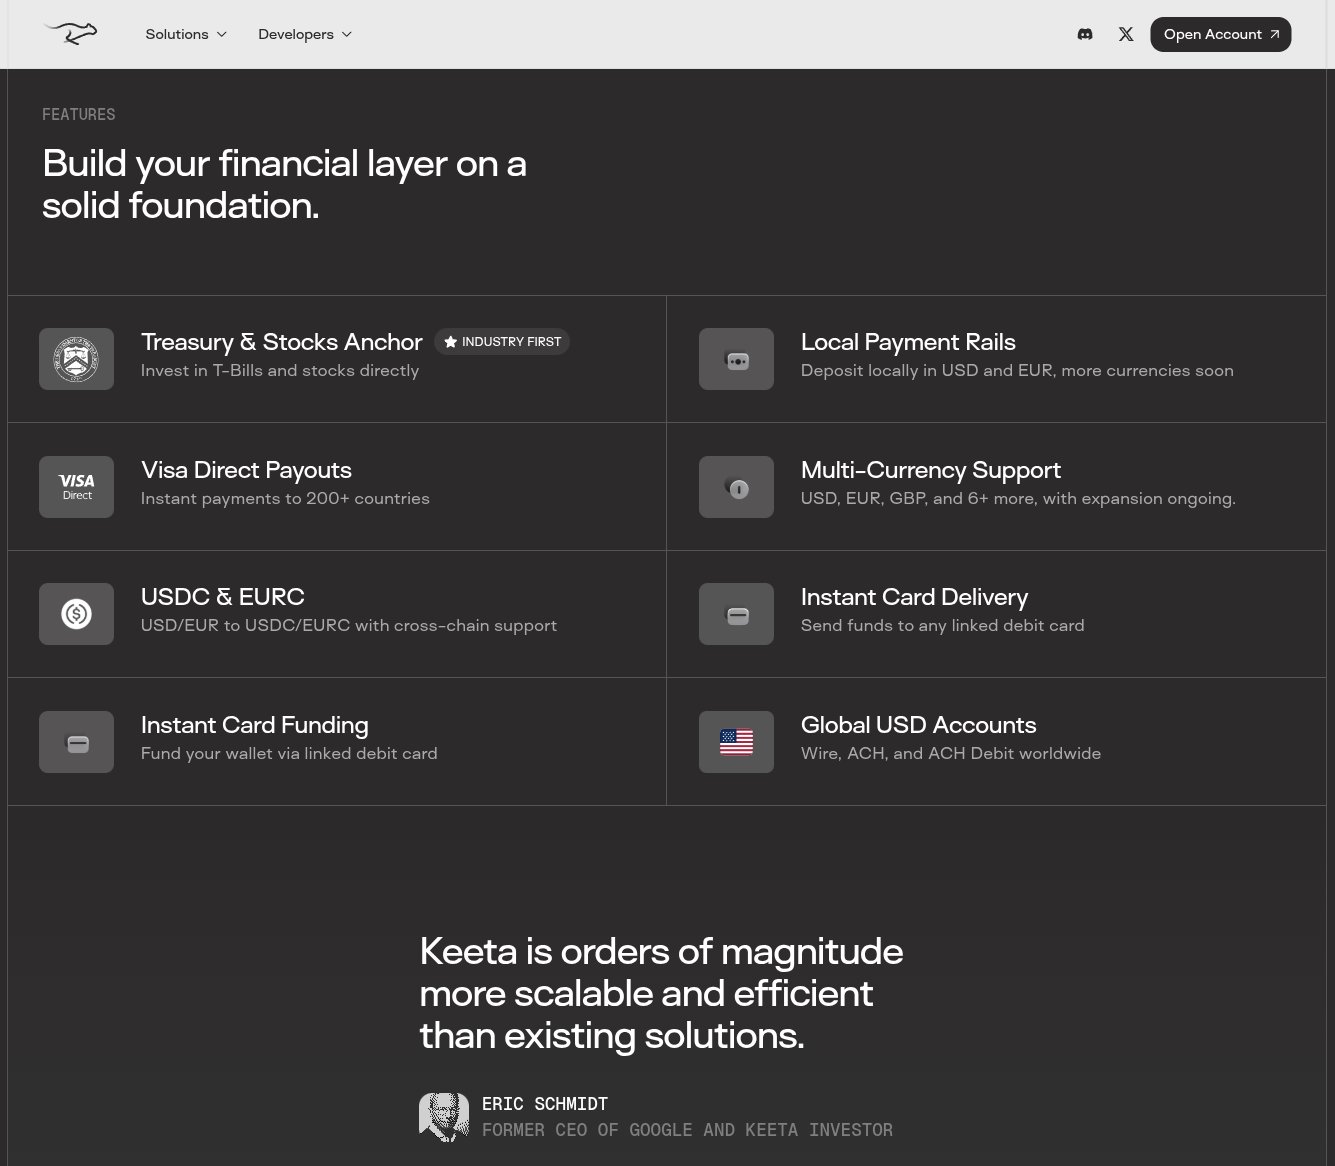Open the Visa Direct Payouts feature
This screenshot has height=1166, width=1335.
pyautogui.click(x=246, y=470)
